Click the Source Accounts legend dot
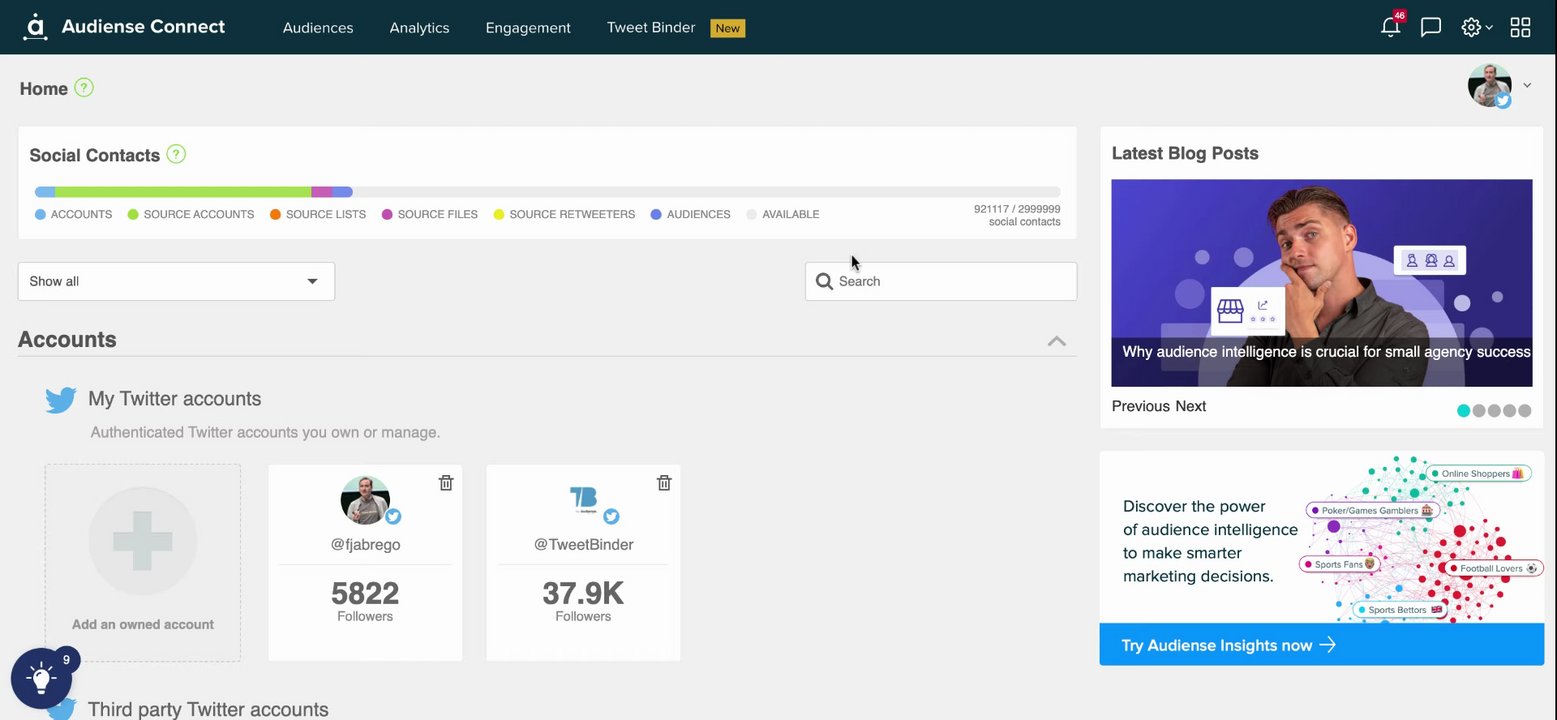Screen dimensions: 1557x720 point(133,214)
